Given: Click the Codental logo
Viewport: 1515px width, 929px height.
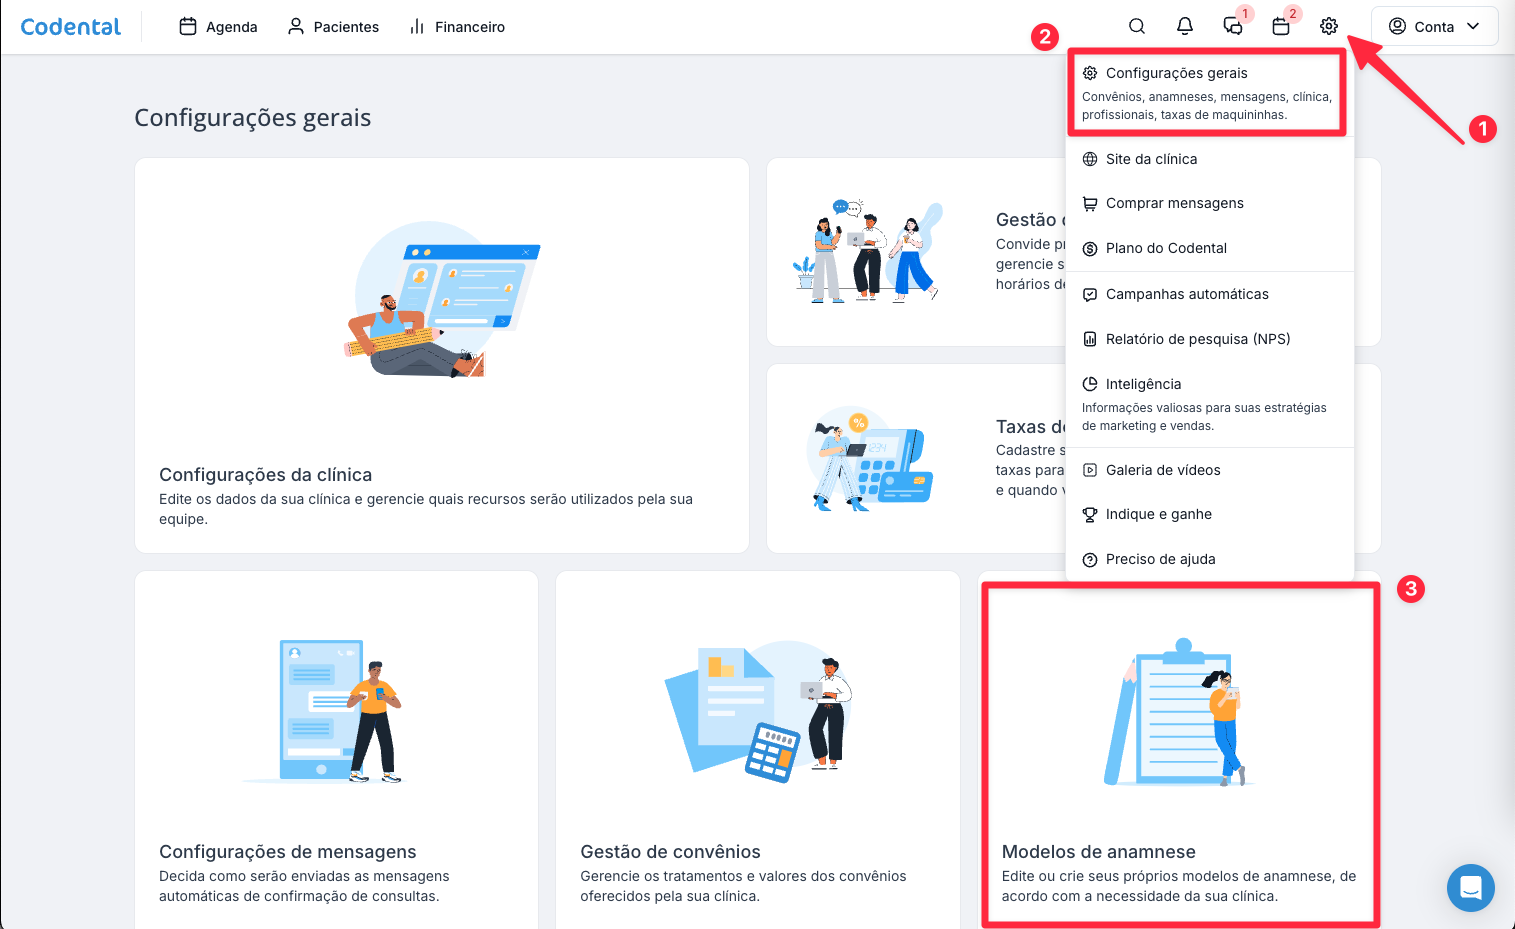Looking at the screenshot, I should (71, 27).
